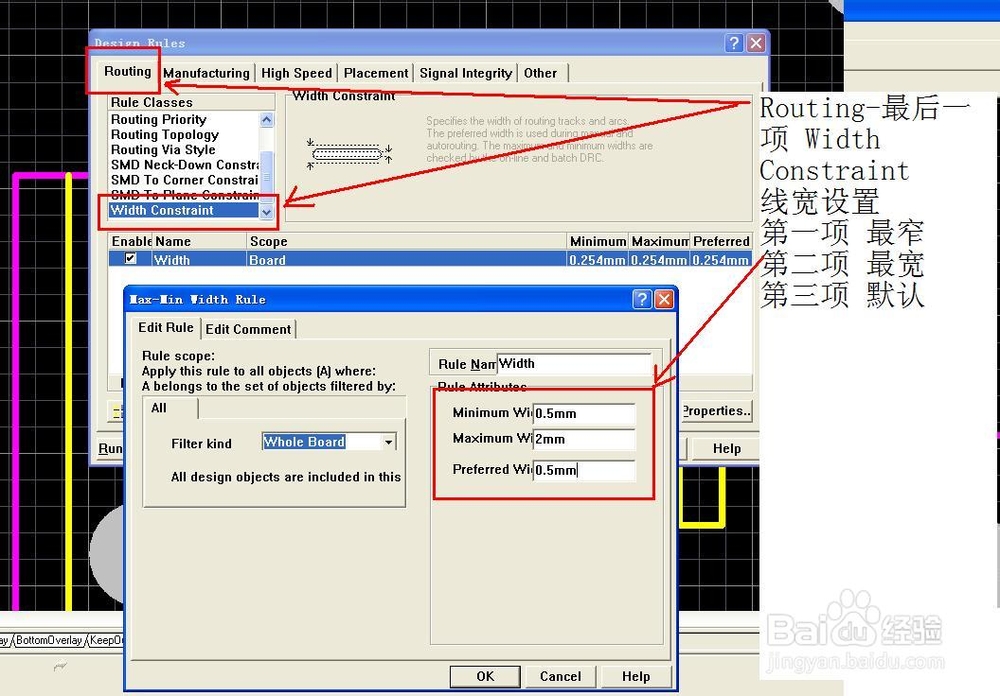The image size is (1000, 696).
Task: Click the Preferred Width field
Action: tap(584, 470)
